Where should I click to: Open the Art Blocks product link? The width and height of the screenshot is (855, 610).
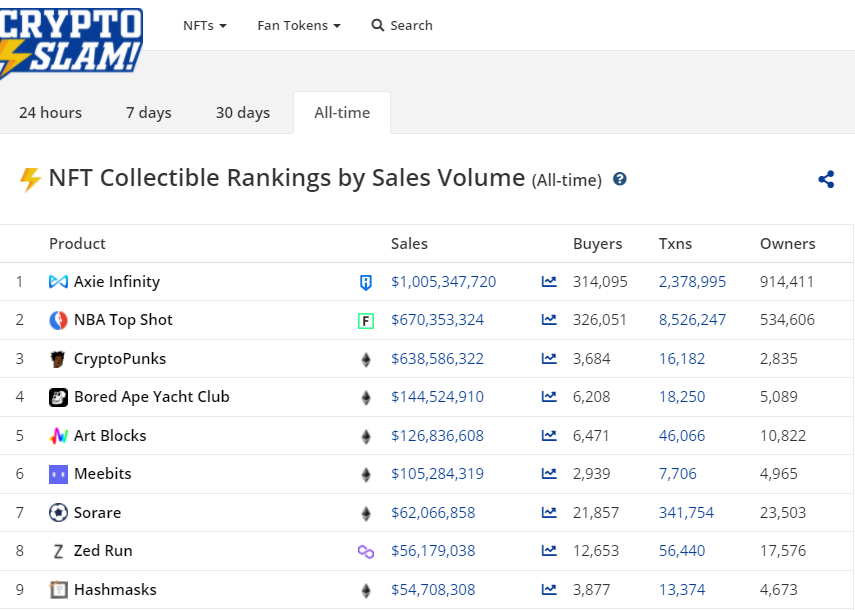tap(110, 436)
